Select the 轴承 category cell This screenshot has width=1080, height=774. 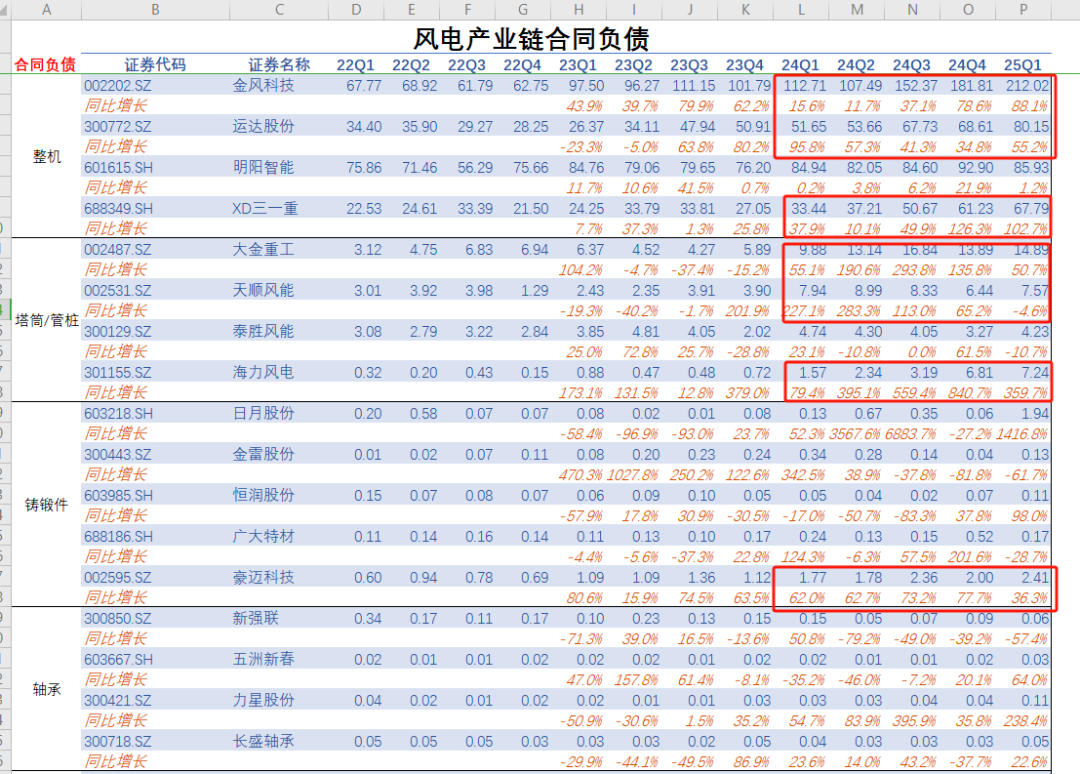point(47,689)
